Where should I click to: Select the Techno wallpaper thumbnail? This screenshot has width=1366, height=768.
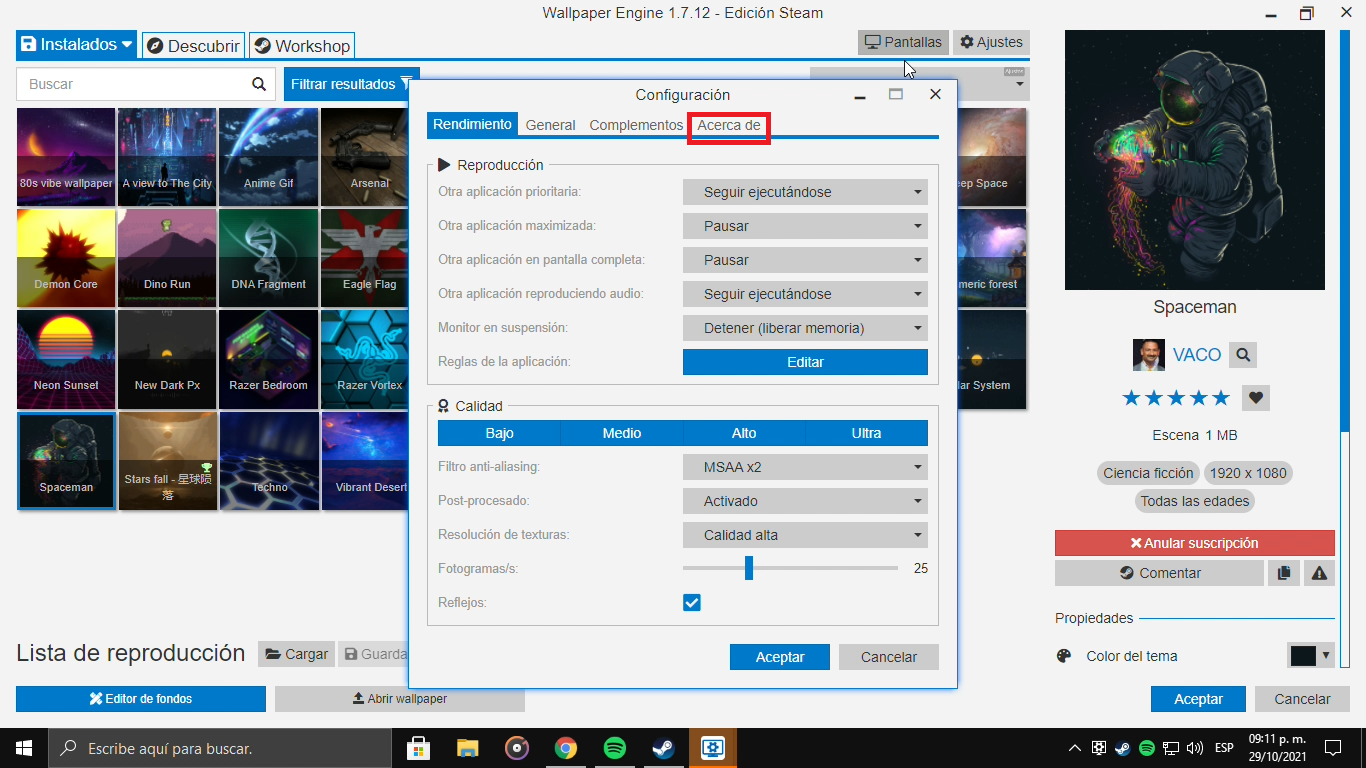[x=269, y=461]
